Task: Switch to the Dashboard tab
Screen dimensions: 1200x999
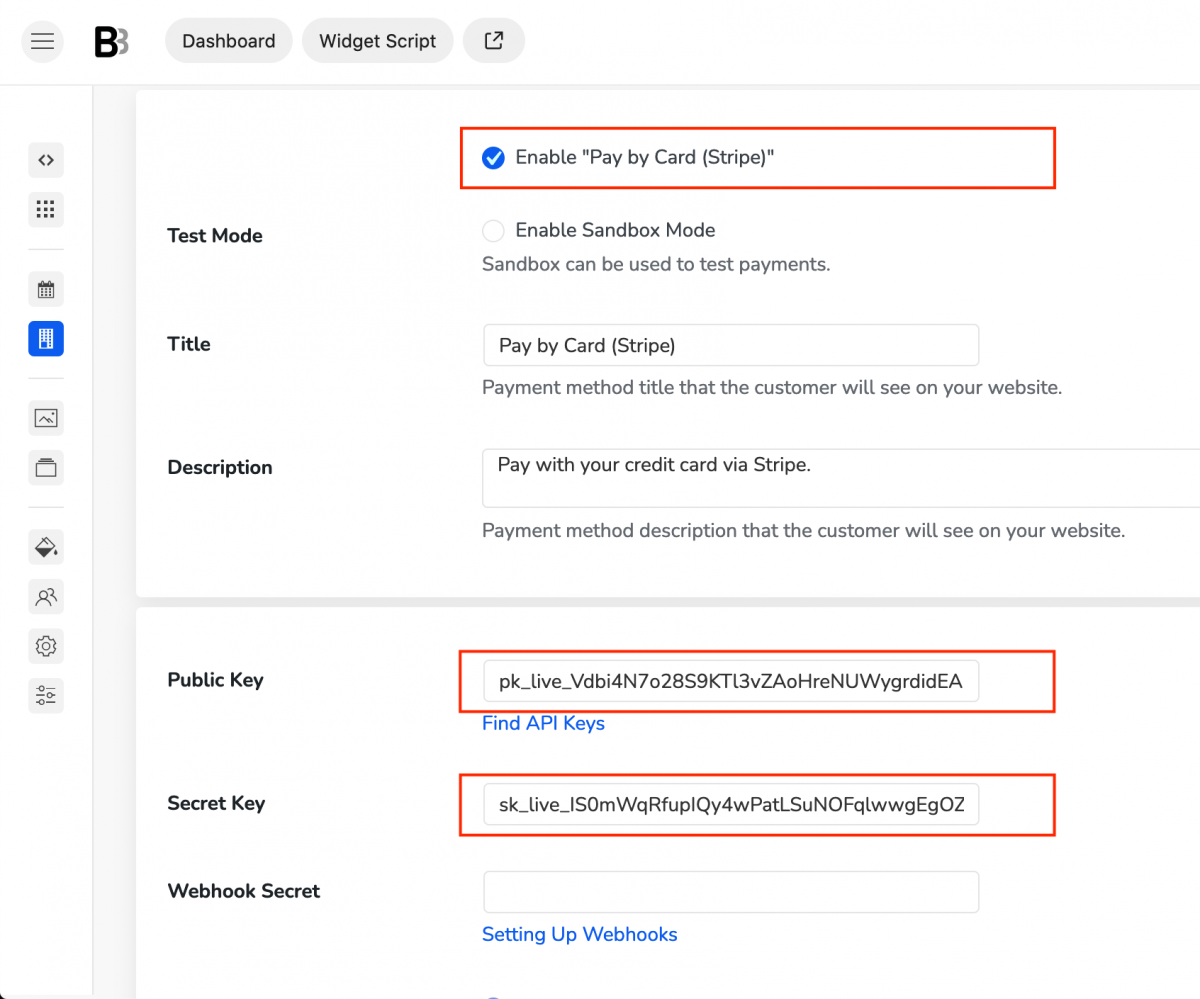Action: (228, 41)
